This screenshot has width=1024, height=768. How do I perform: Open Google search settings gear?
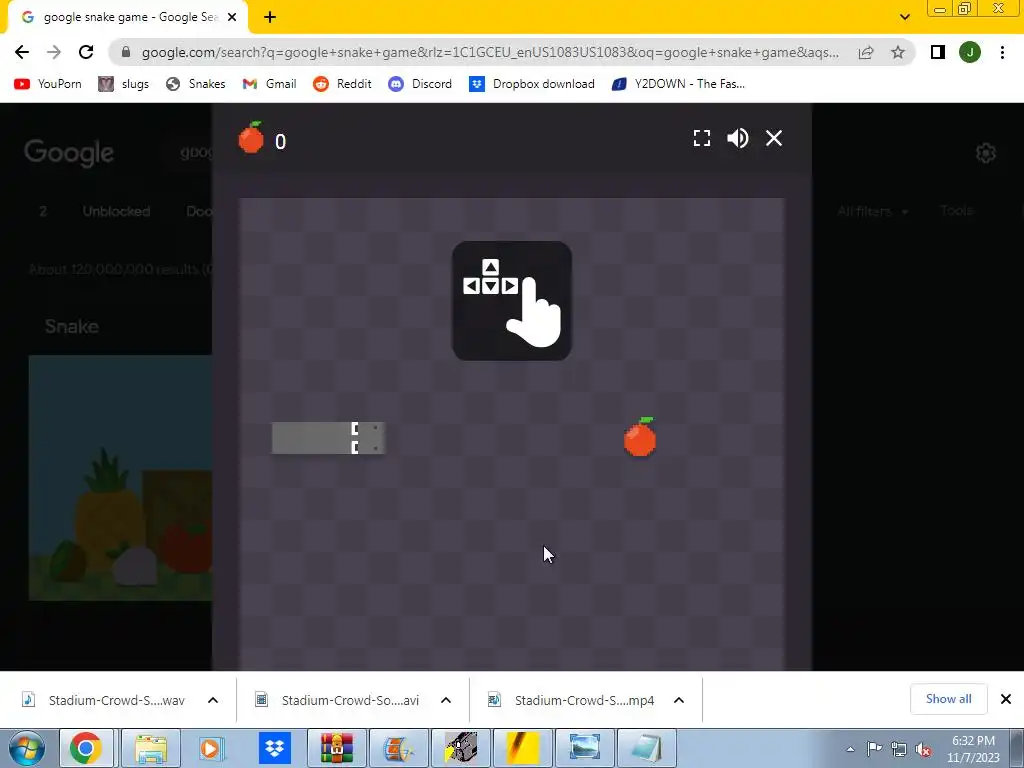coord(985,153)
